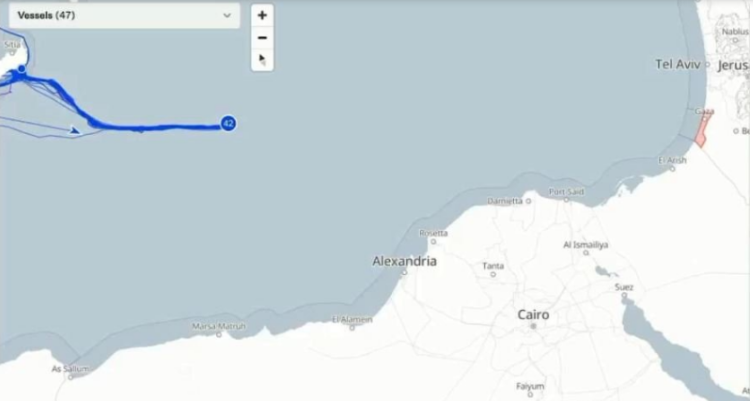
Task: Click the El Arish town label
Action: tap(672, 160)
